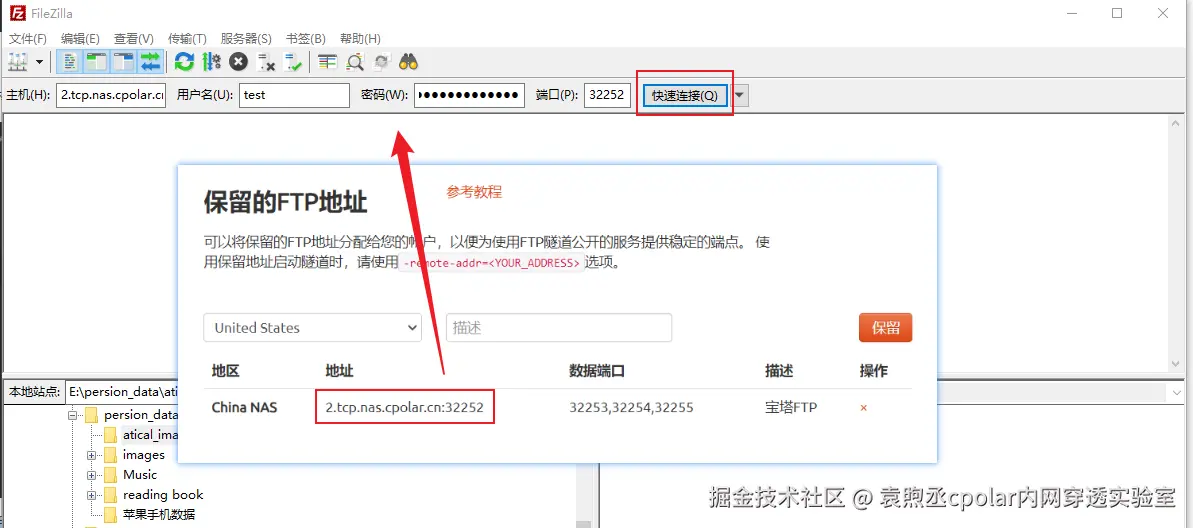Maximize the FileZilla window
The image size is (1193, 528).
[x=1117, y=13]
